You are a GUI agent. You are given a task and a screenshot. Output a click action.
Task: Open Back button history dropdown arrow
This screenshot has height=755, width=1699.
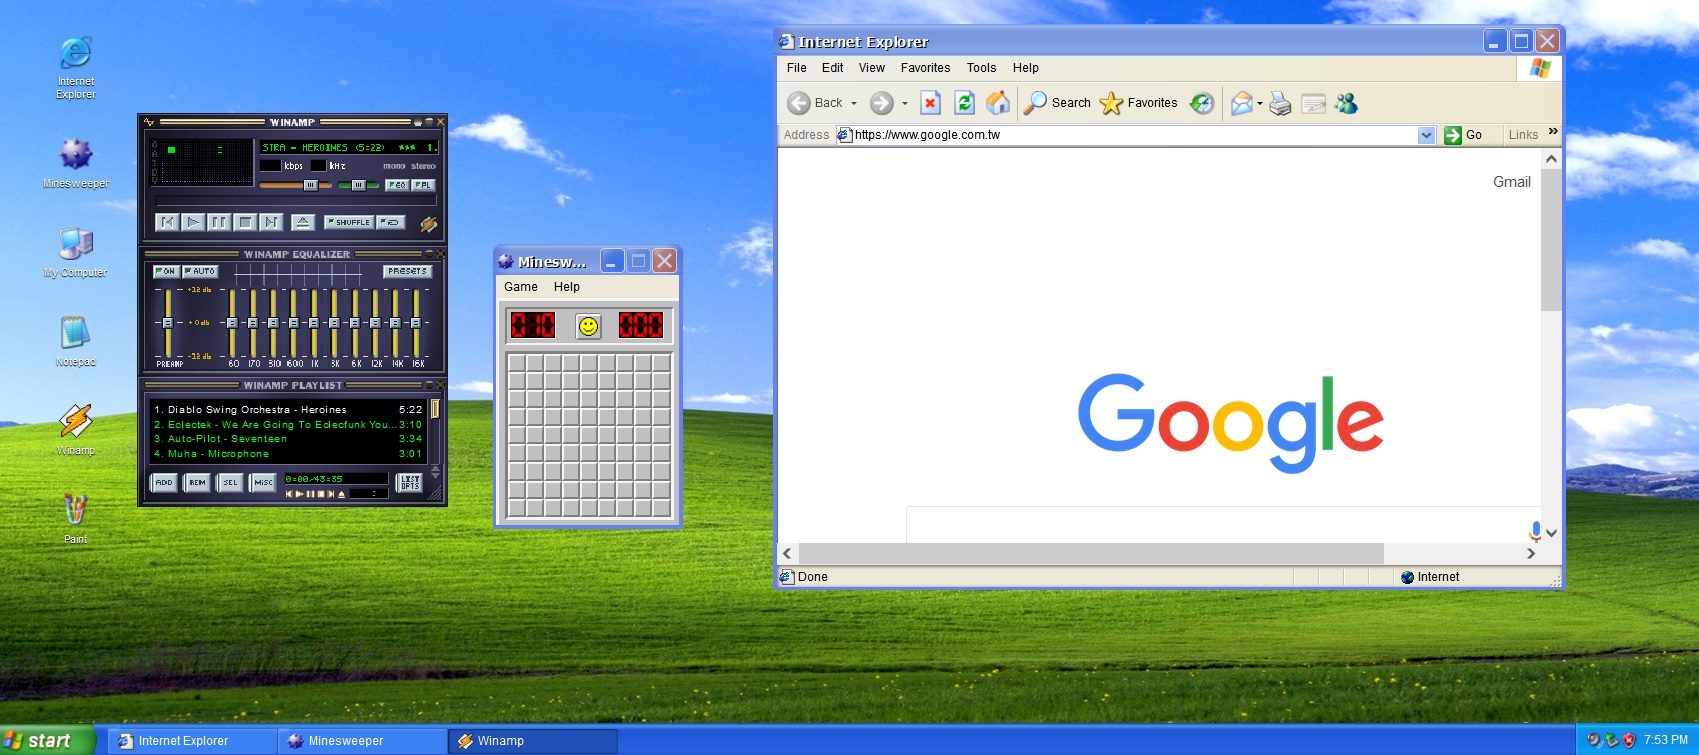coord(853,103)
